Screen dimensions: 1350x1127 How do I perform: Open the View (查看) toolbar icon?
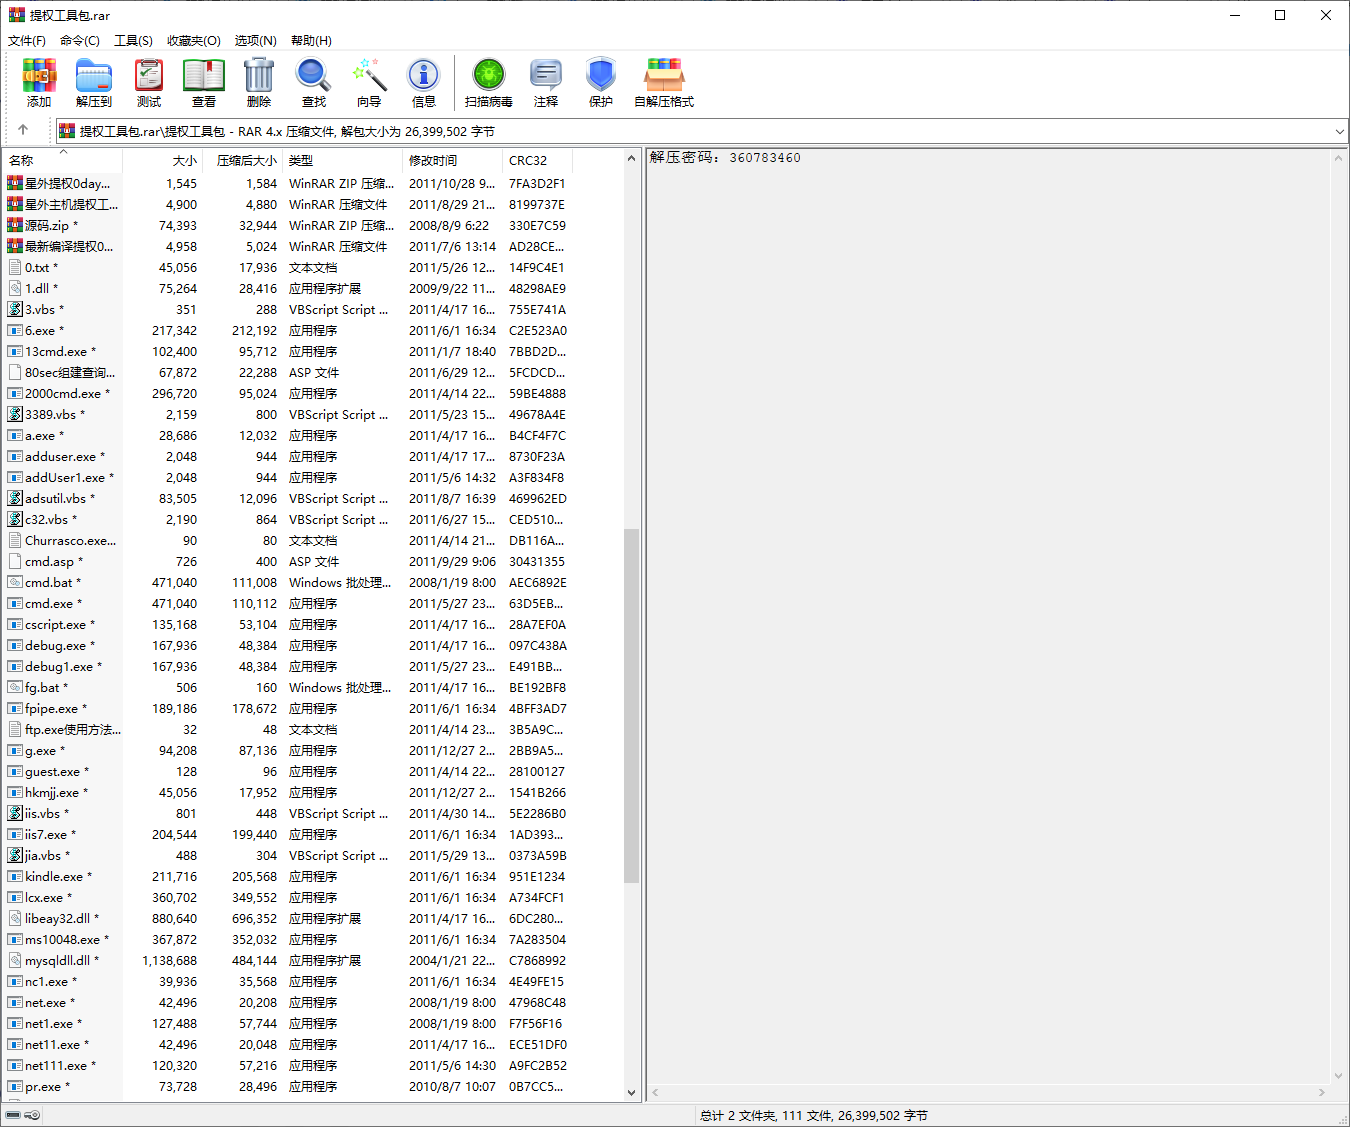point(204,82)
